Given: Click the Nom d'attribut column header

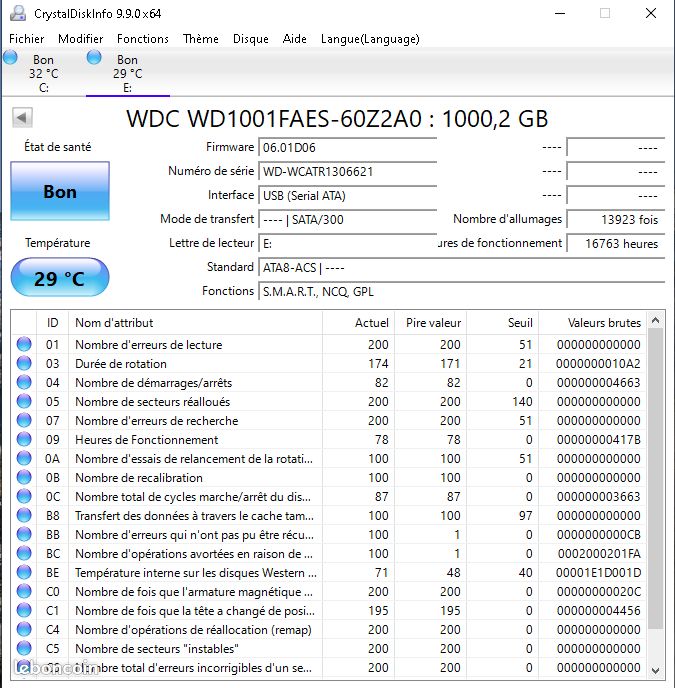Looking at the screenshot, I should 195,323.
